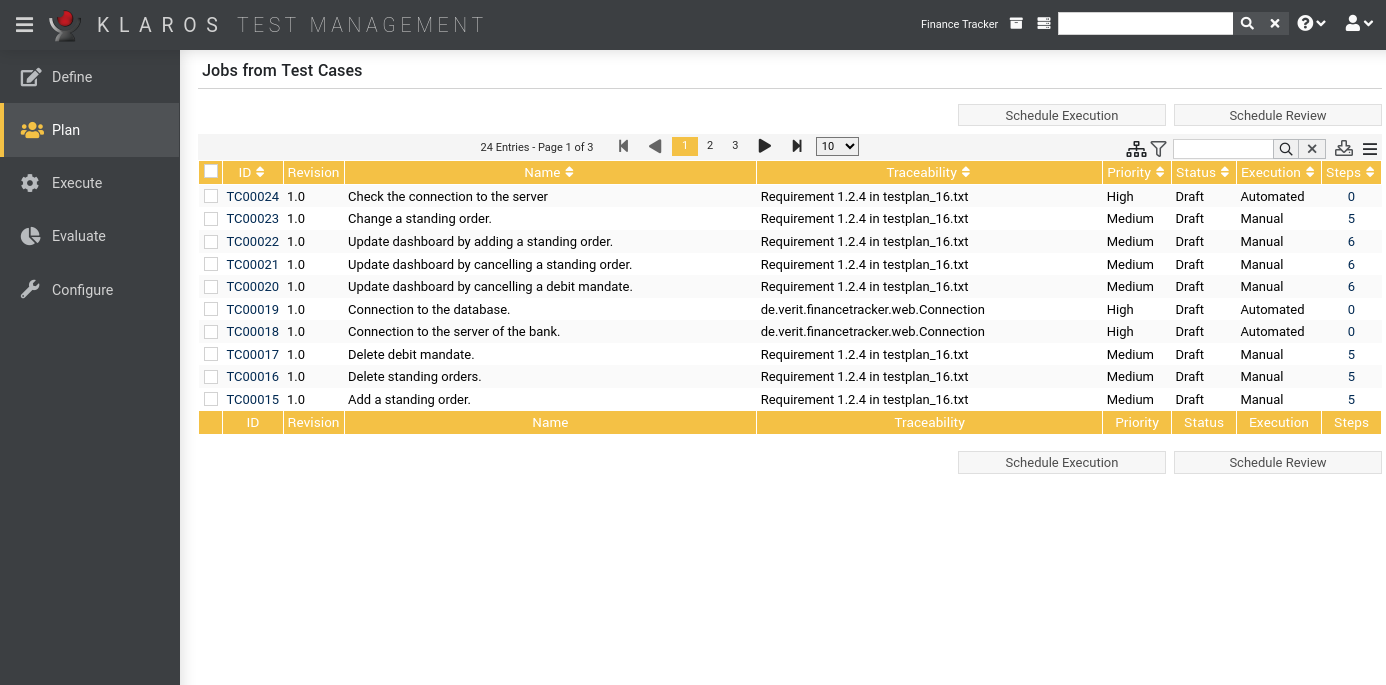The image size is (1386, 685).
Task: Sort table by Priority column
Action: (x=1136, y=172)
